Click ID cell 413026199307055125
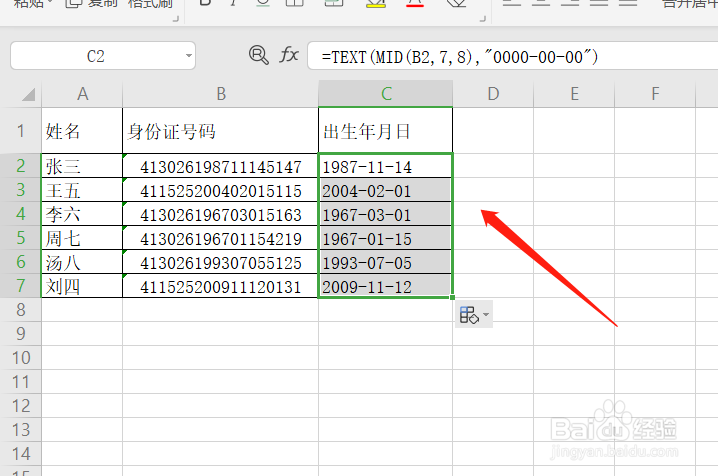The height and width of the screenshot is (476, 718). click(221, 262)
